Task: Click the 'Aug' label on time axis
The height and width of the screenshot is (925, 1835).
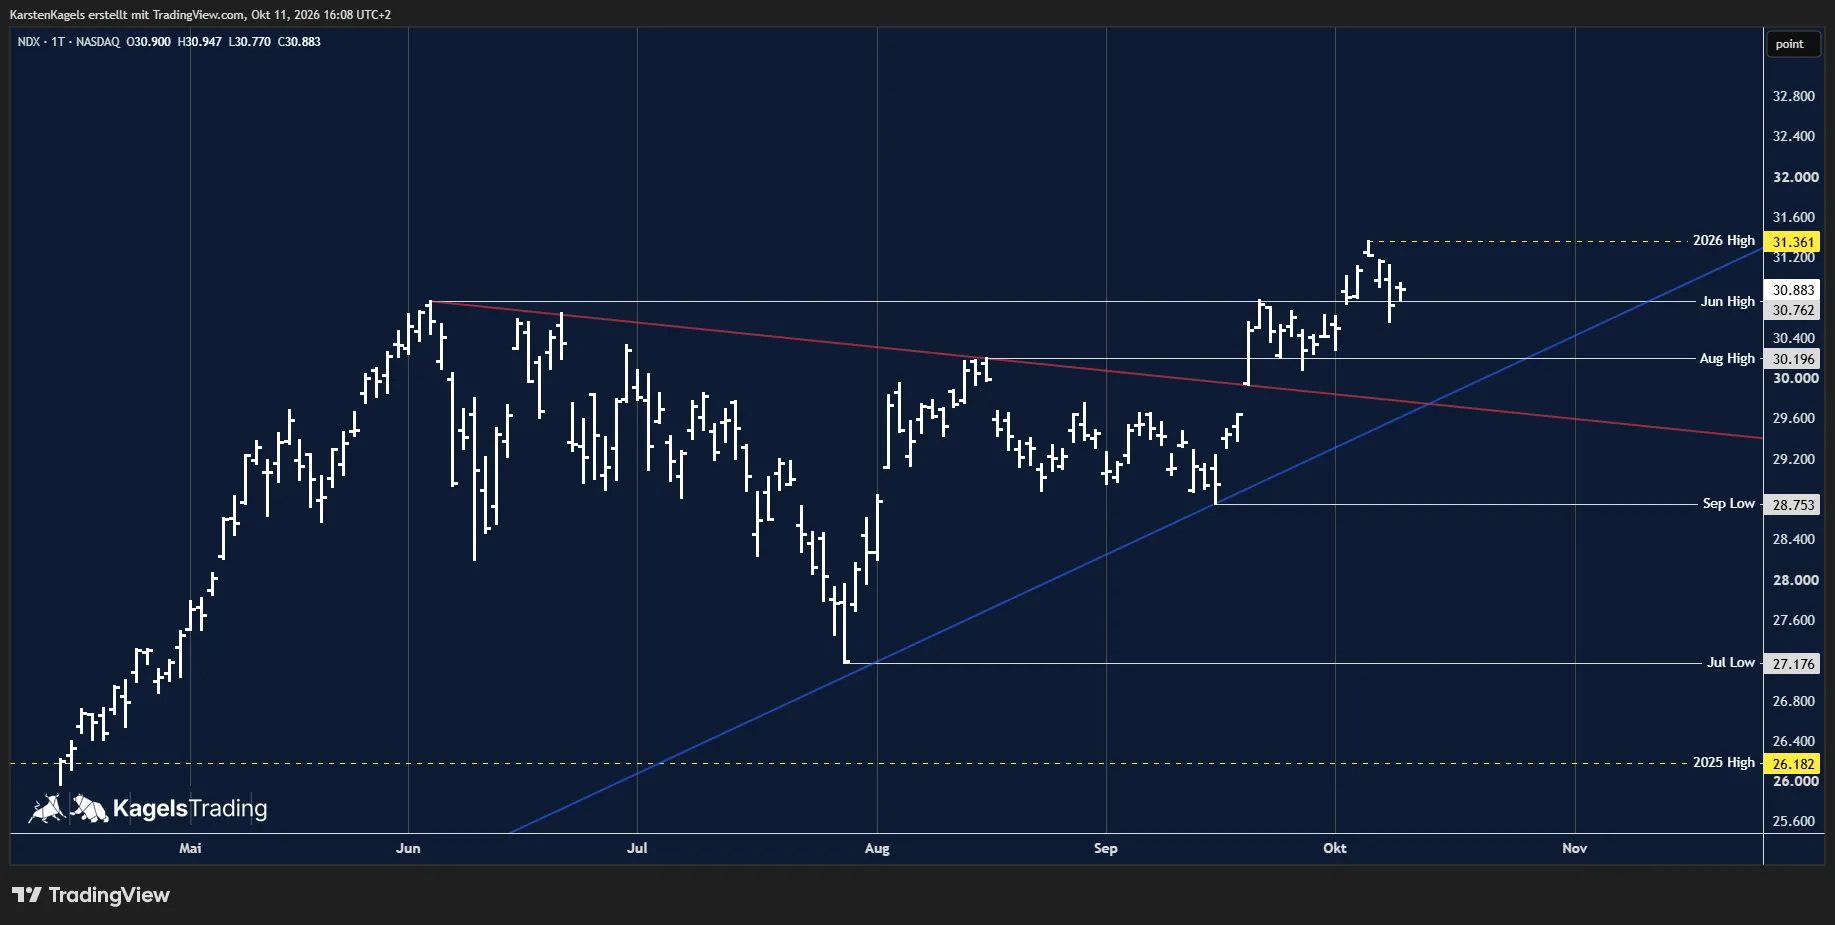Action: [x=877, y=848]
